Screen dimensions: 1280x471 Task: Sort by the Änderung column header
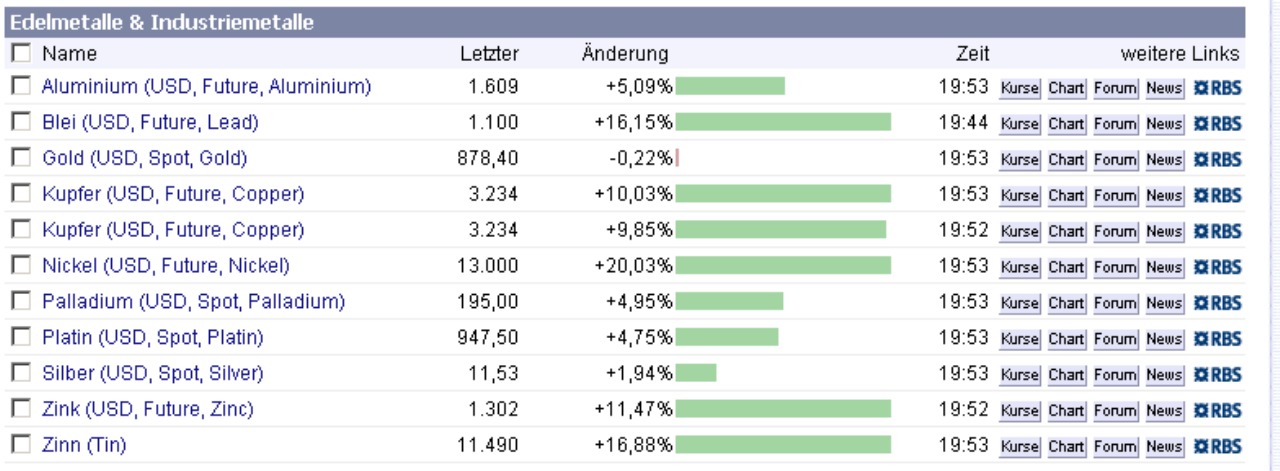(x=625, y=54)
